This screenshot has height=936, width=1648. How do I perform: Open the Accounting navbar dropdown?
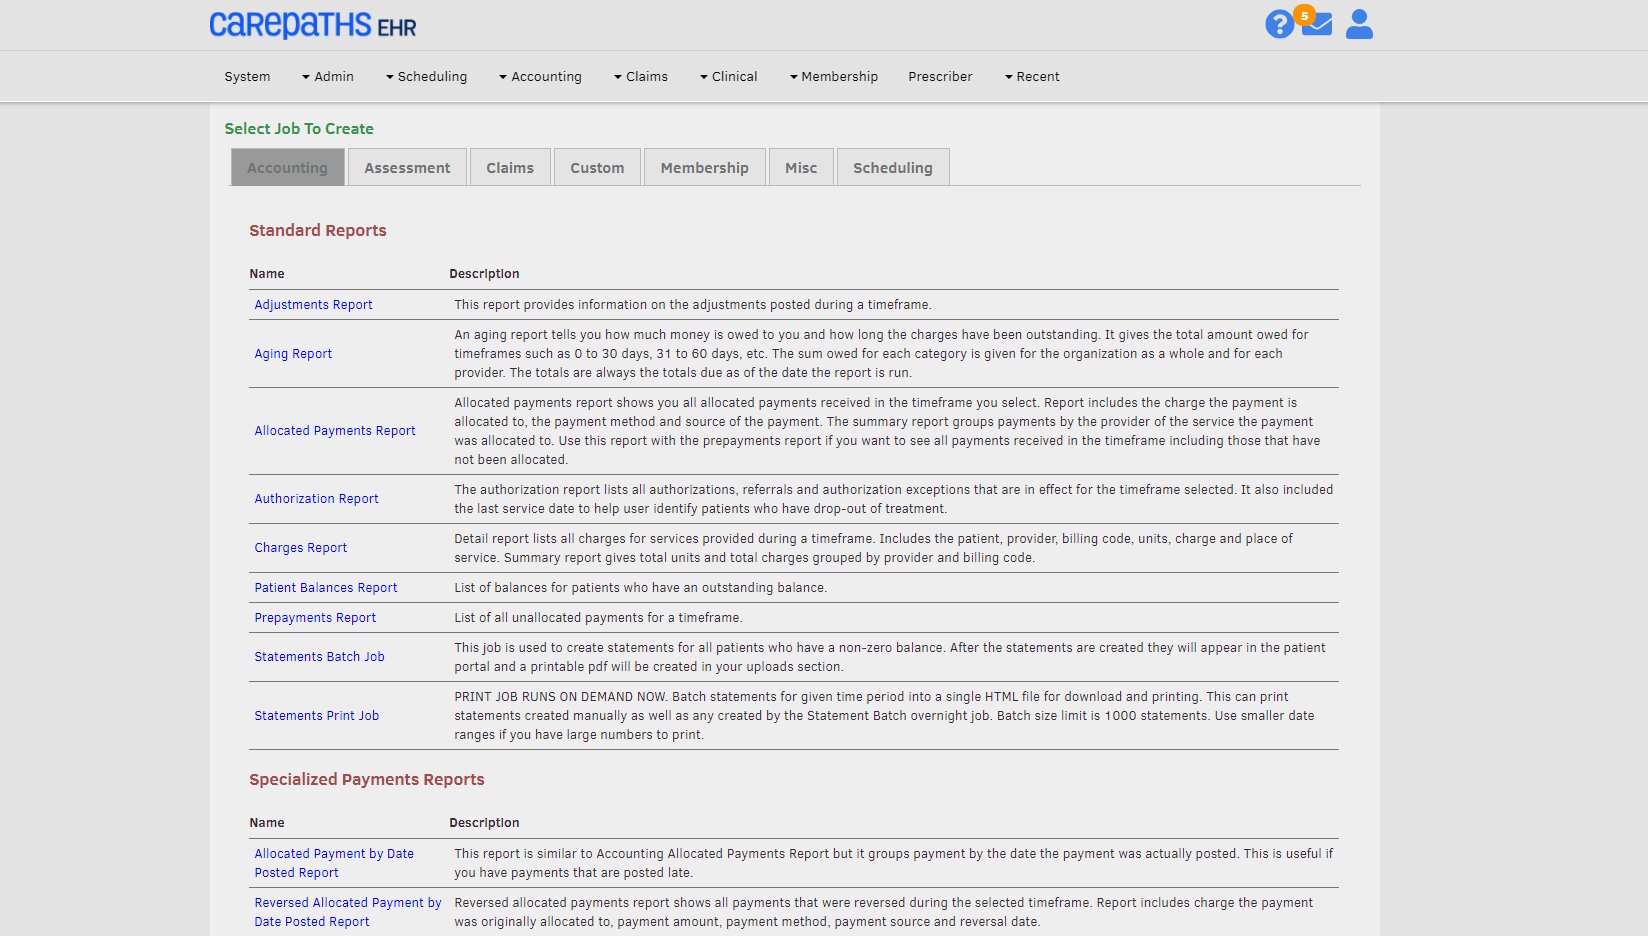point(541,77)
